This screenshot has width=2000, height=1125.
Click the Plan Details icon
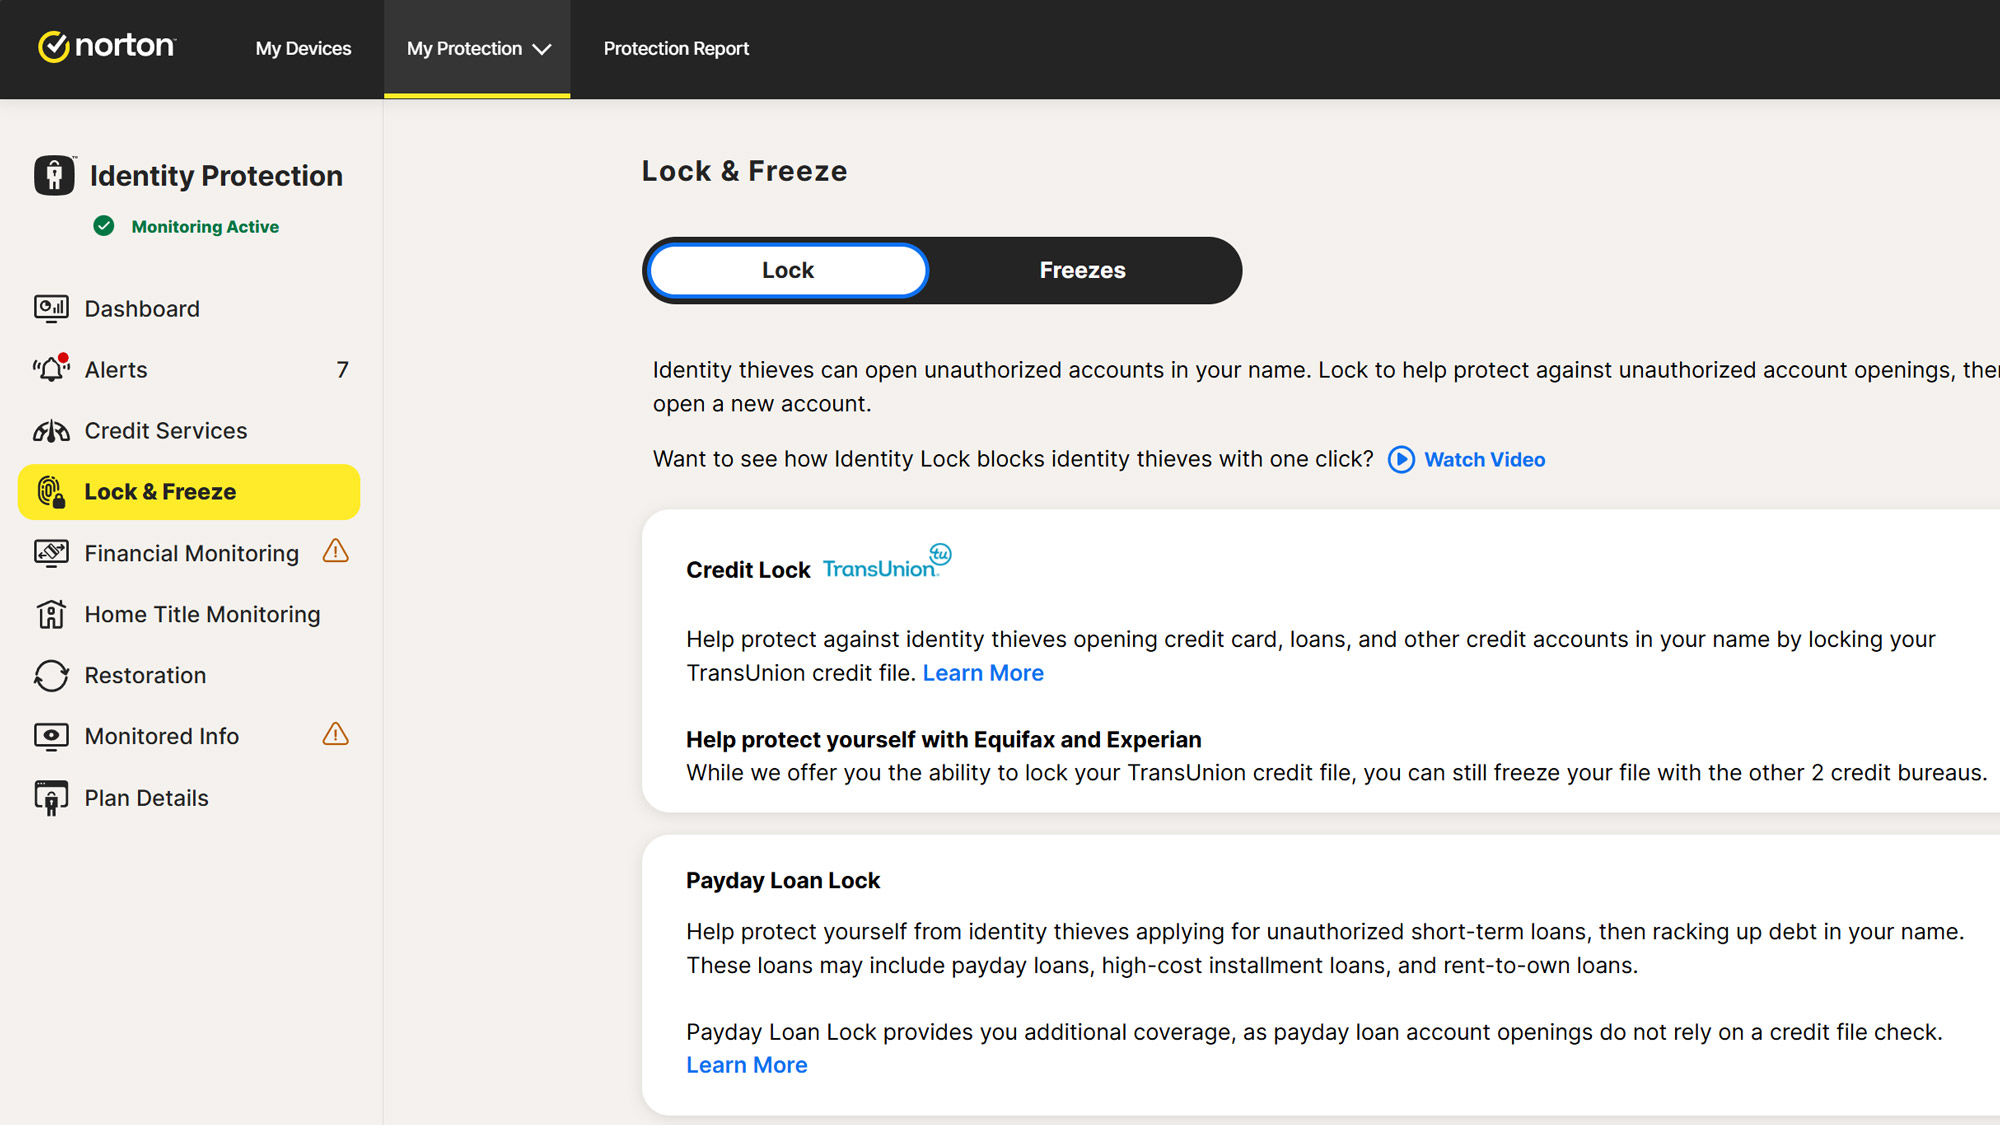[x=51, y=798]
